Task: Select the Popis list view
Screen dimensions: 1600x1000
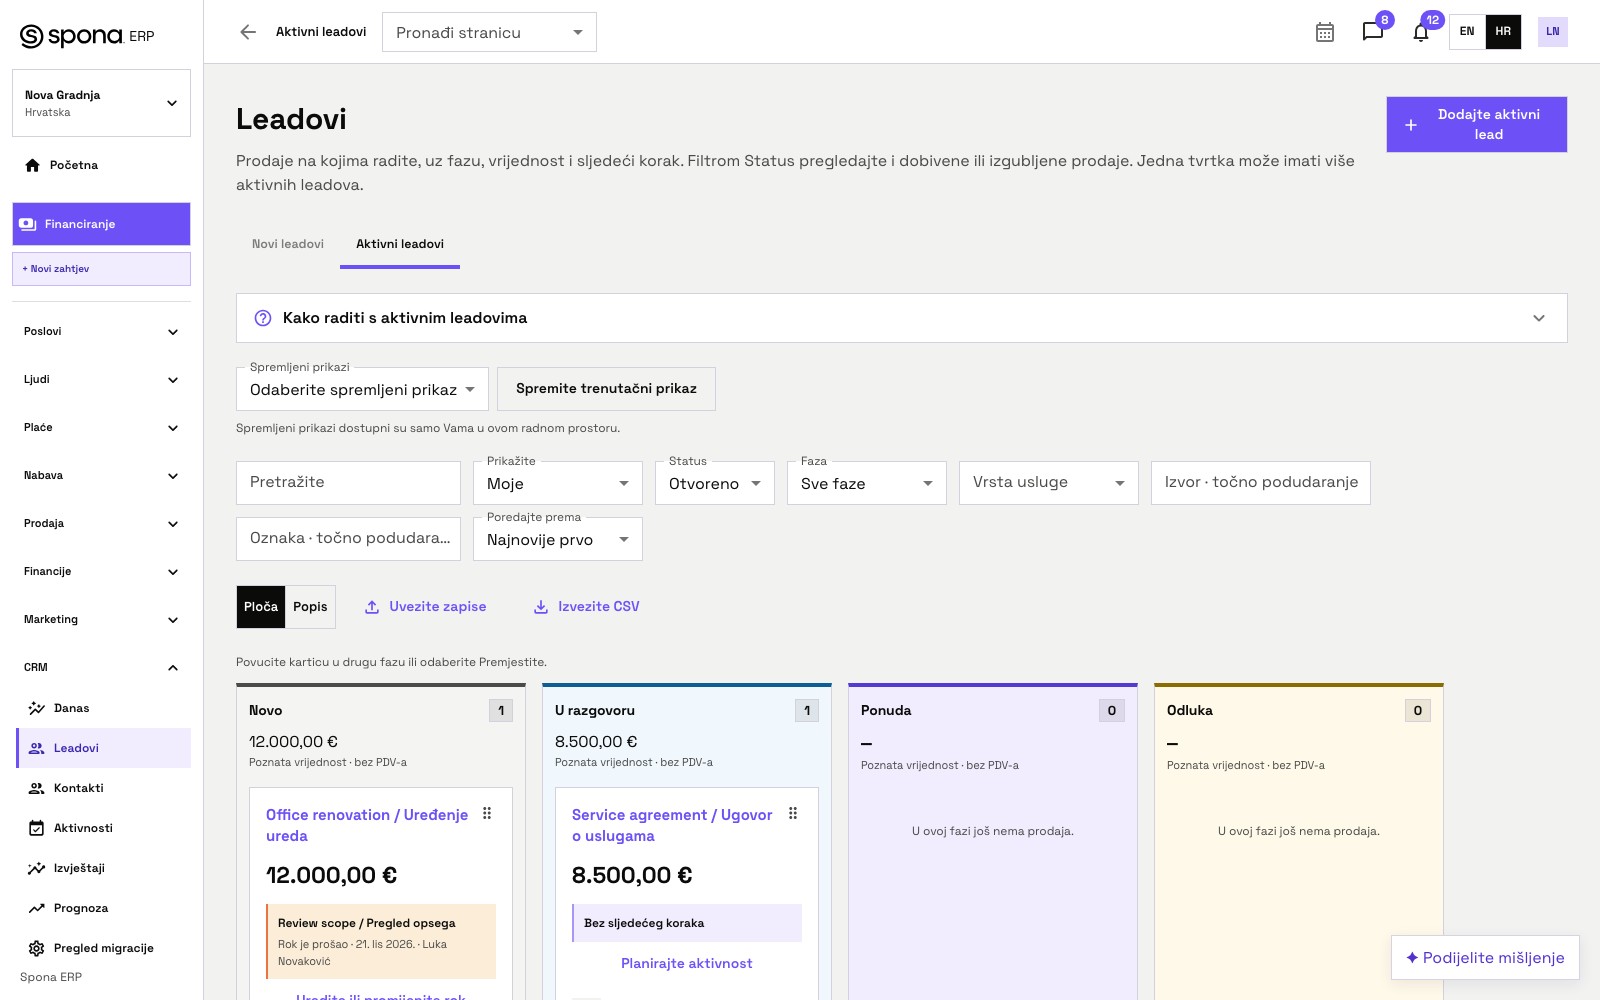Action: pos(310,607)
